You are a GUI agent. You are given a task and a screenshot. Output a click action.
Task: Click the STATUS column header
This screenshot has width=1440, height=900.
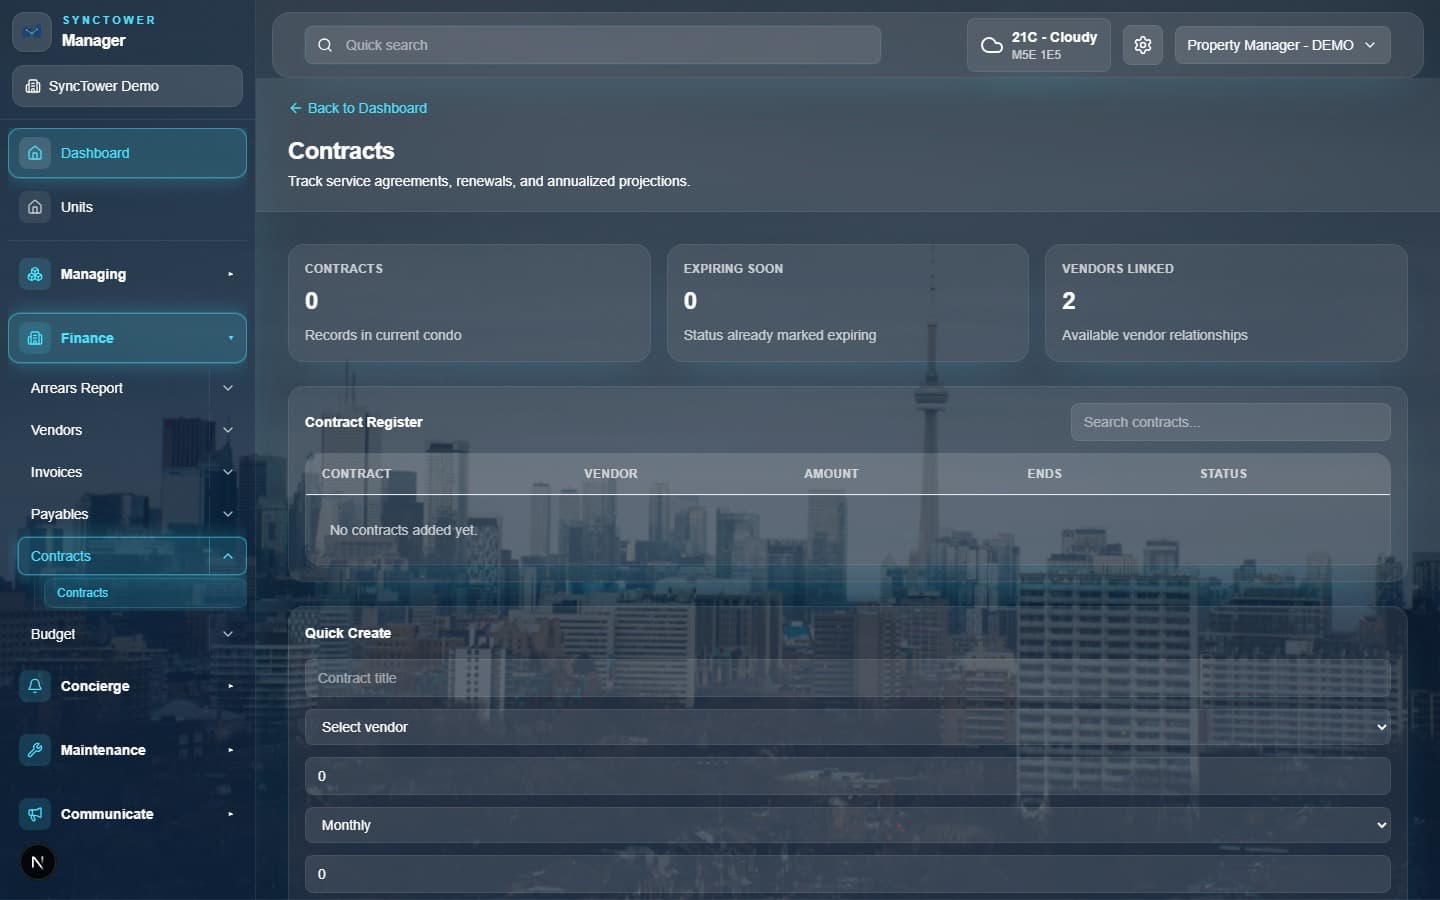pos(1223,474)
